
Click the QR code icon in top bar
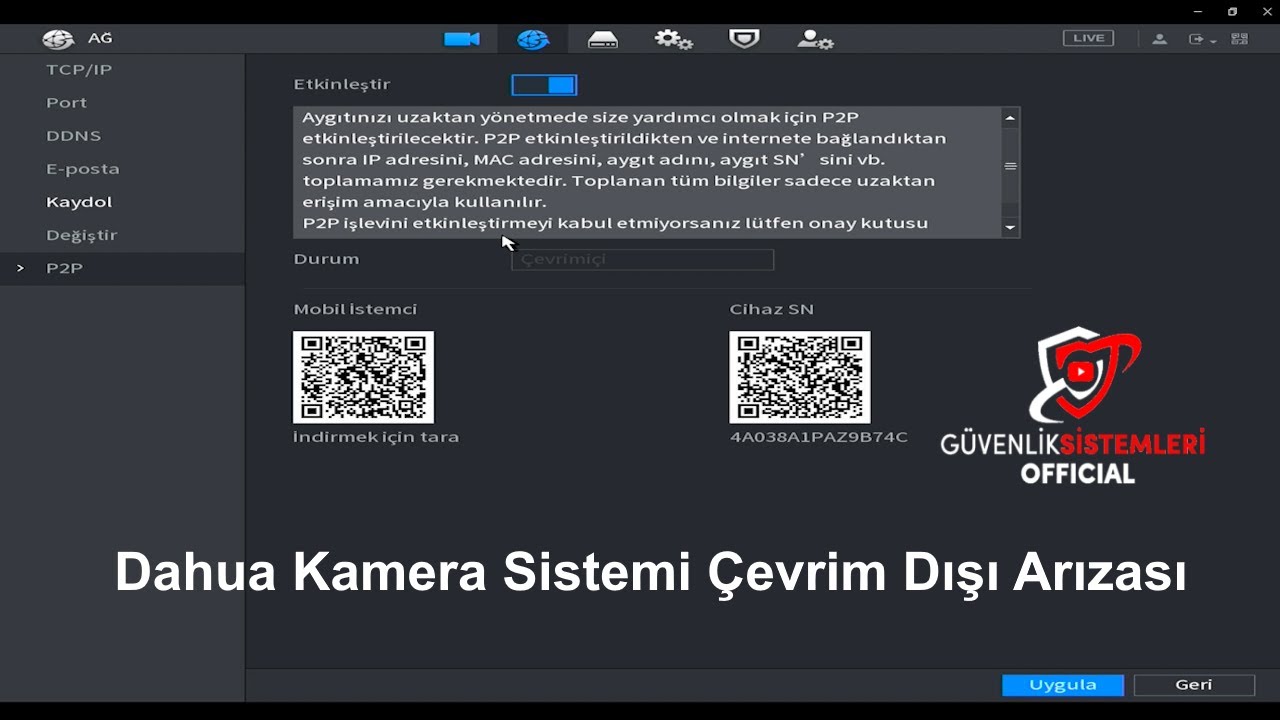pos(1240,39)
